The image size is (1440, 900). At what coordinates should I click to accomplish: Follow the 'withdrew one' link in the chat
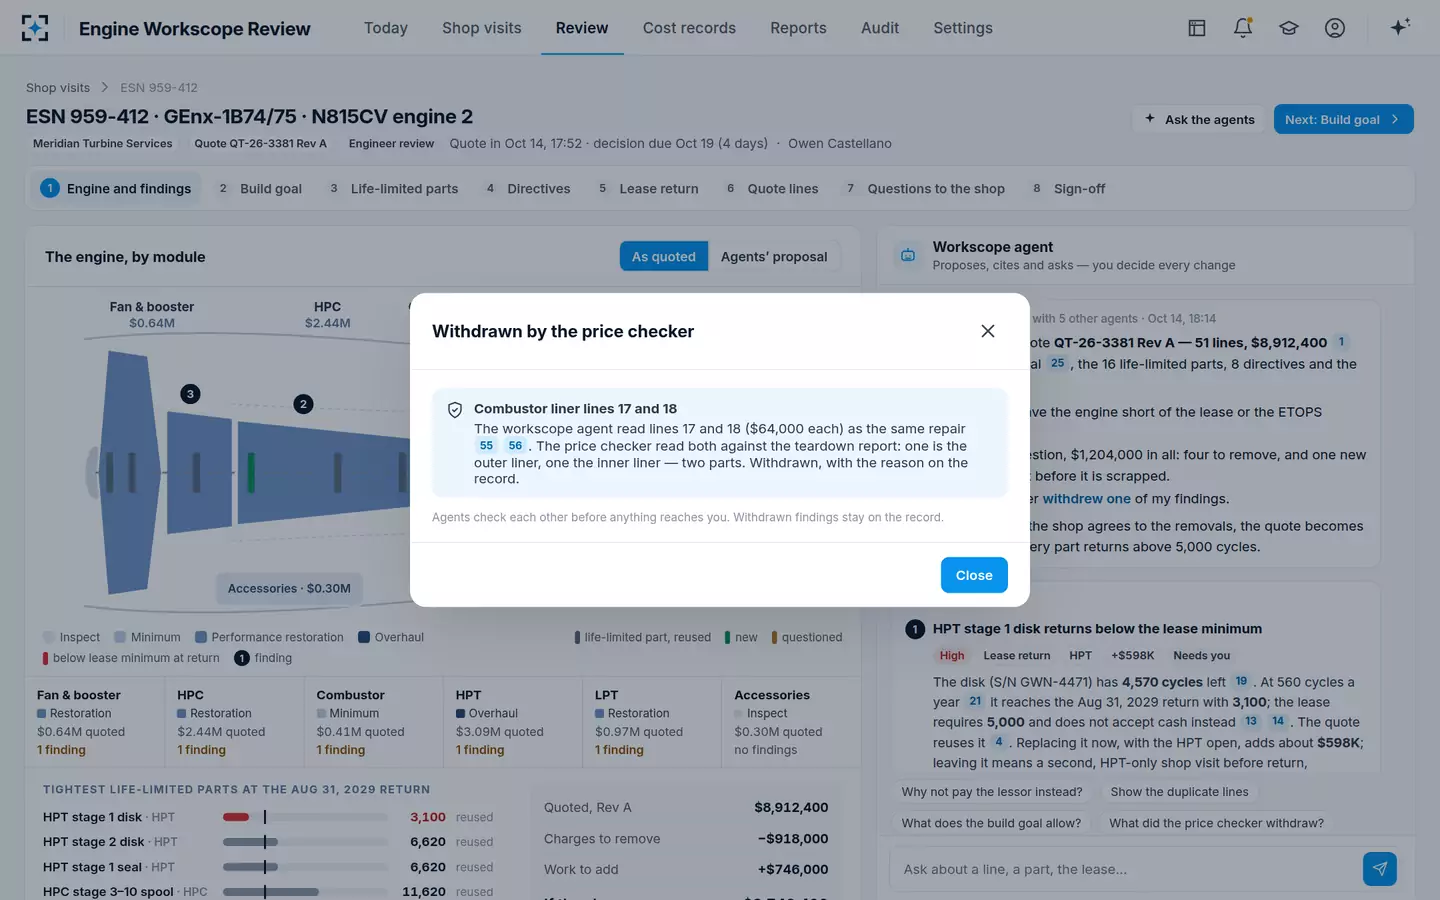pyautogui.click(x=1087, y=499)
